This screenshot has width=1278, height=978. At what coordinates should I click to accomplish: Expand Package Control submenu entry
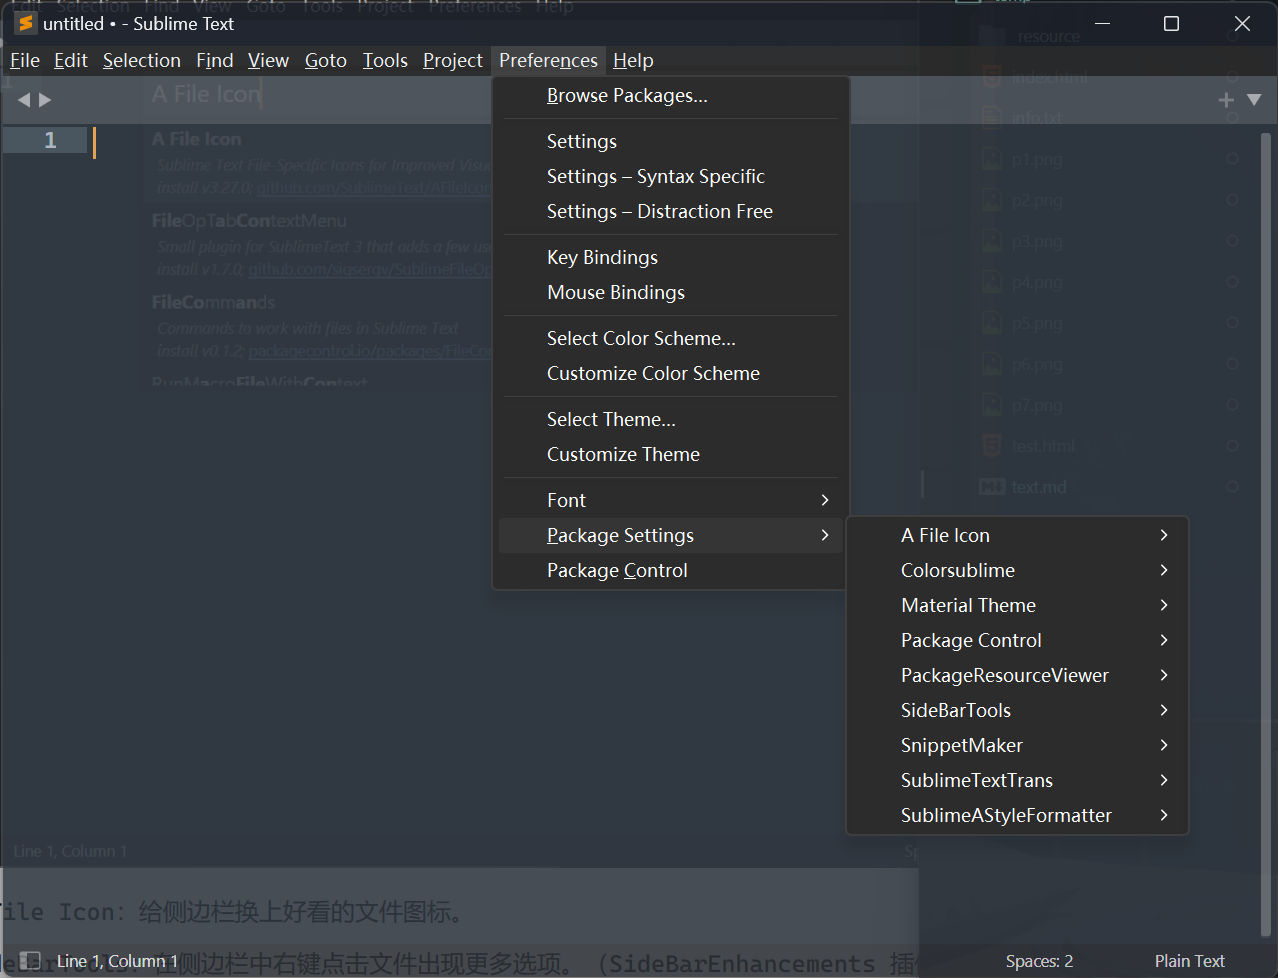1017,641
